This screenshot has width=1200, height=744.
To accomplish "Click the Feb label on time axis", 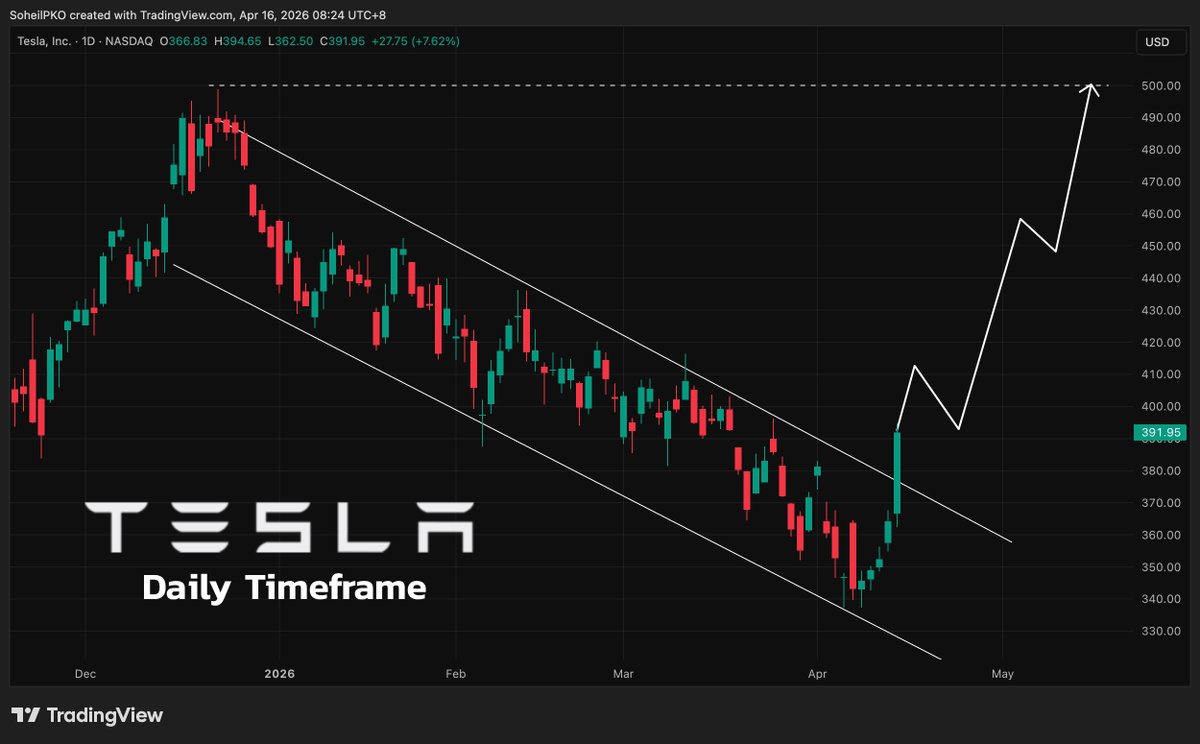I will tap(455, 674).
